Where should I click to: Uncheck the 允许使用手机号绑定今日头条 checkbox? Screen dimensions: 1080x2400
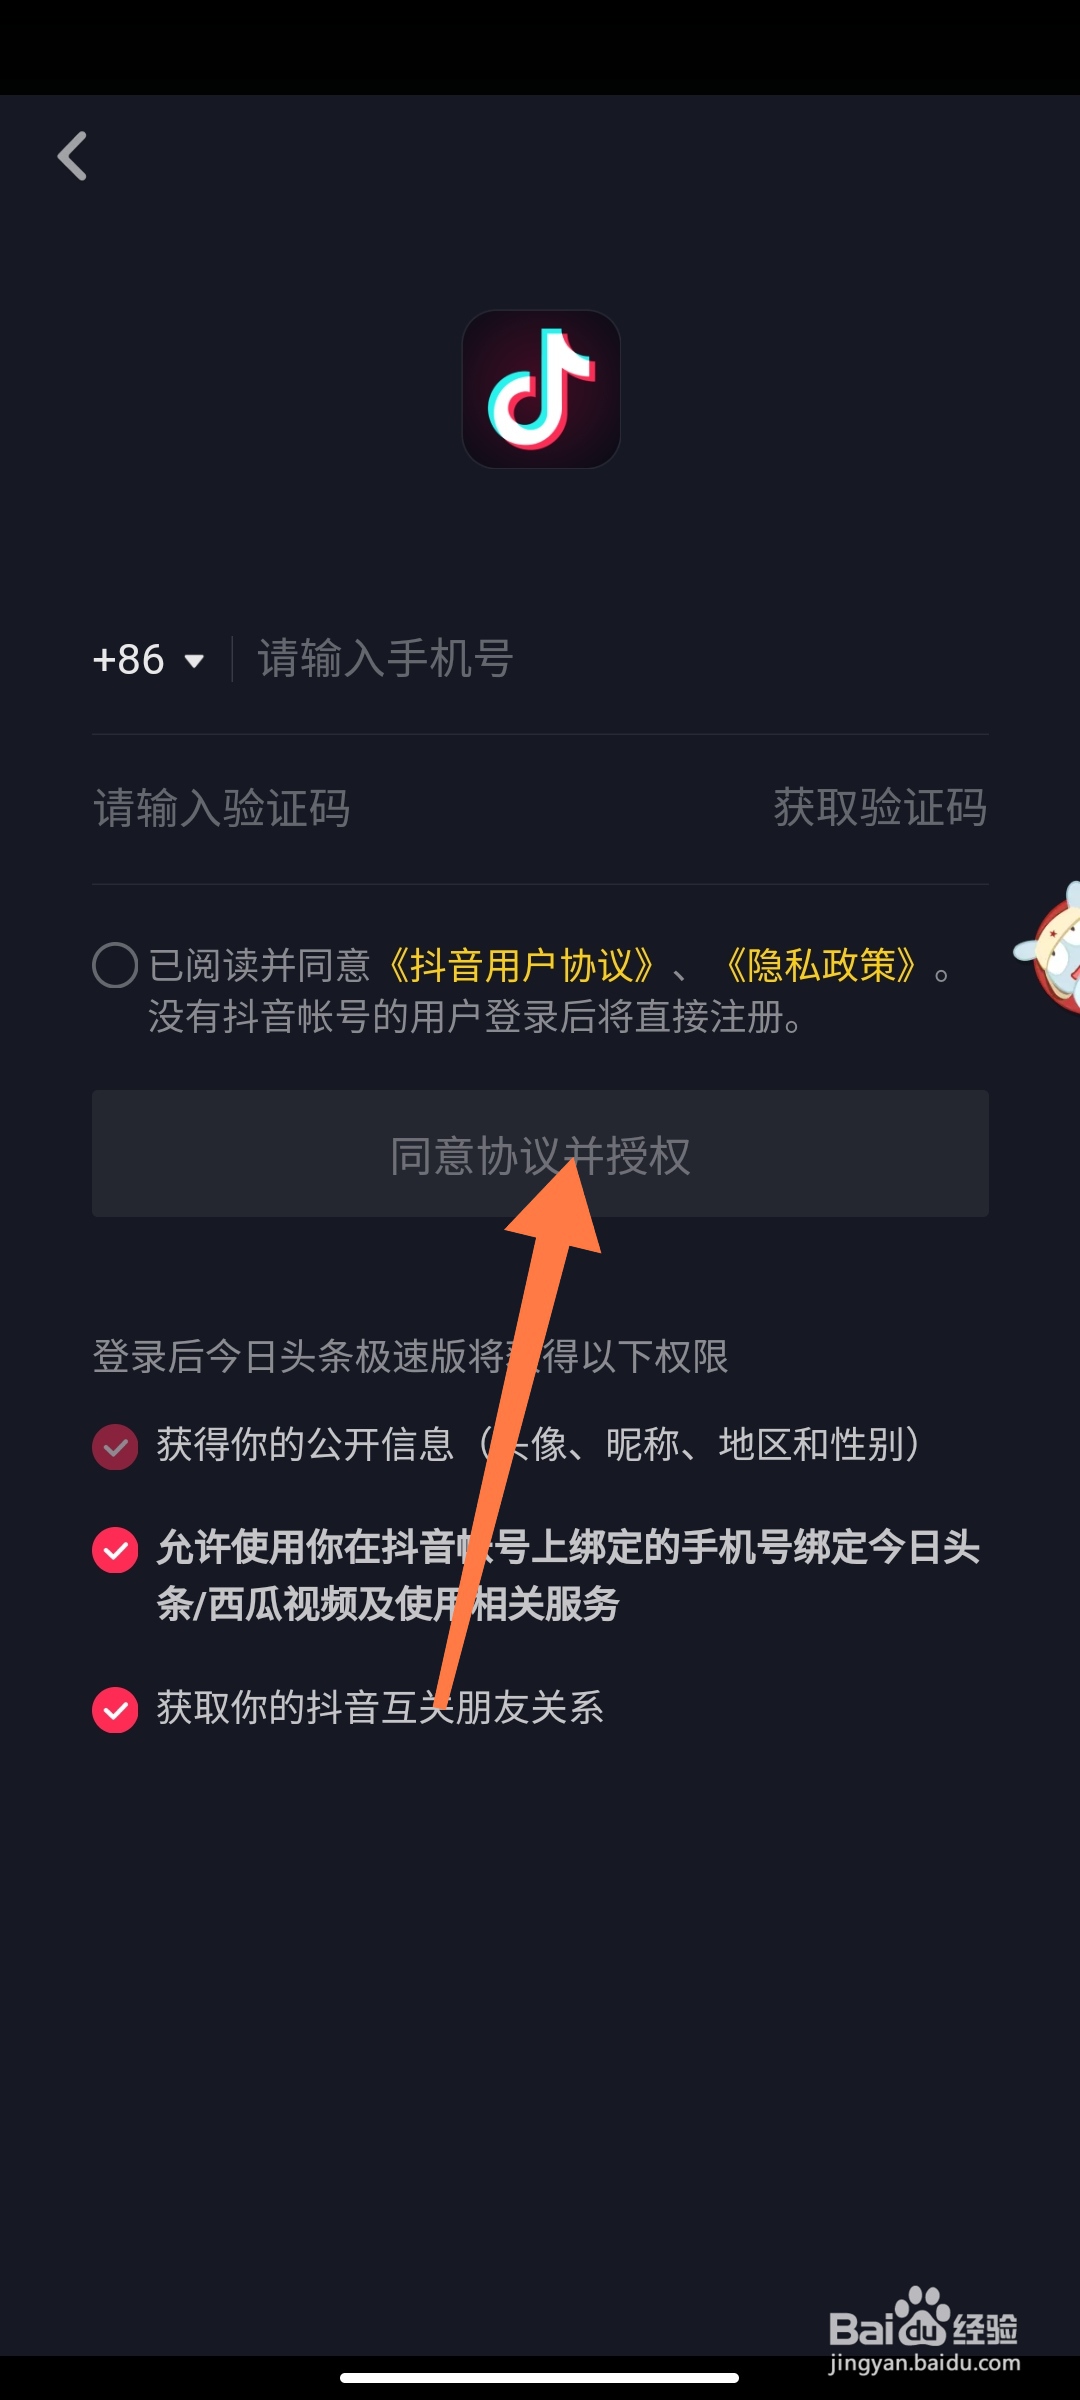pos(115,1550)
